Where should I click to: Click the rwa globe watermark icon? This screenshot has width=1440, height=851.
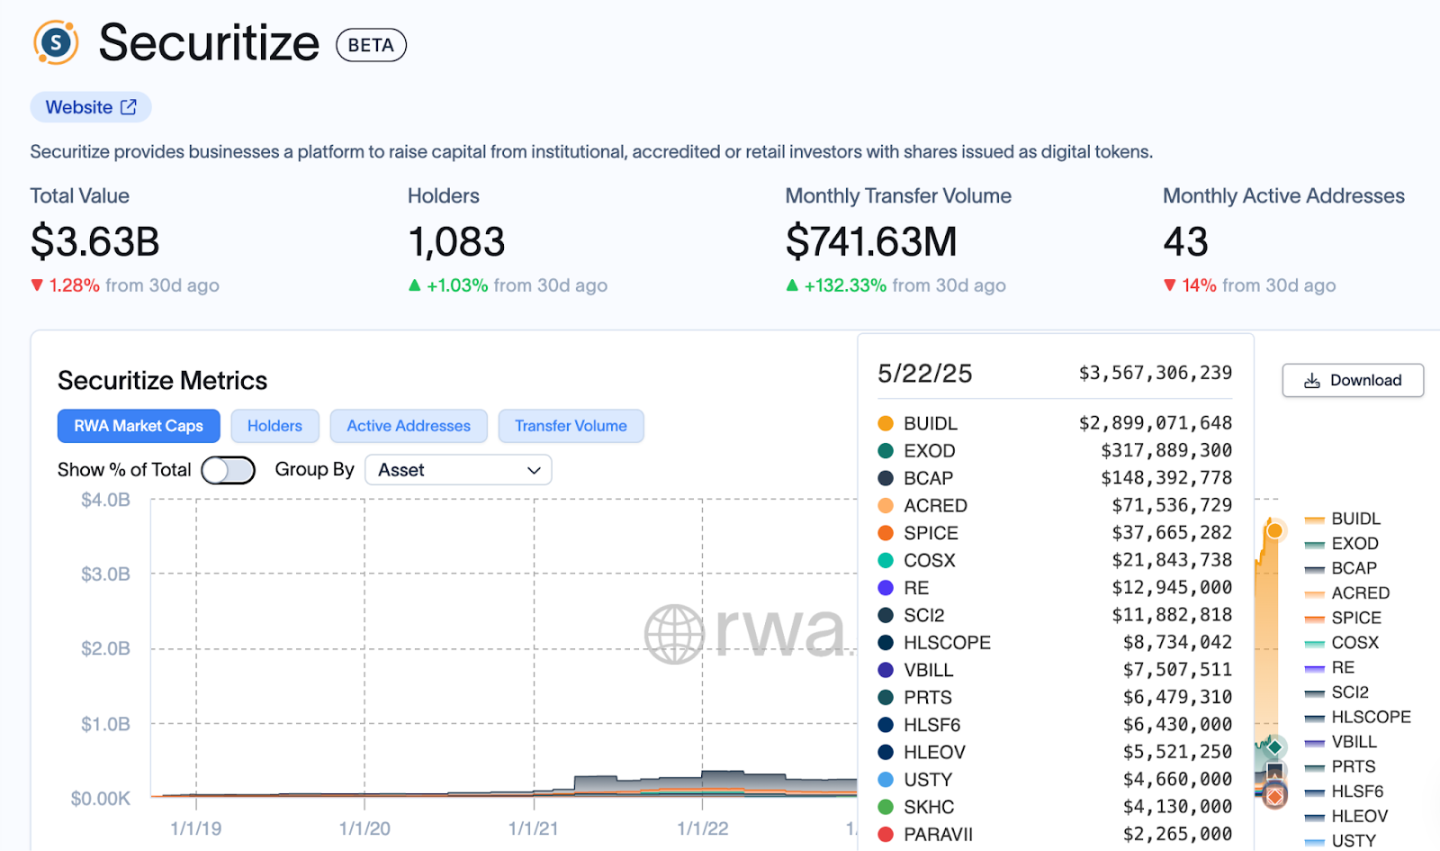674,634
